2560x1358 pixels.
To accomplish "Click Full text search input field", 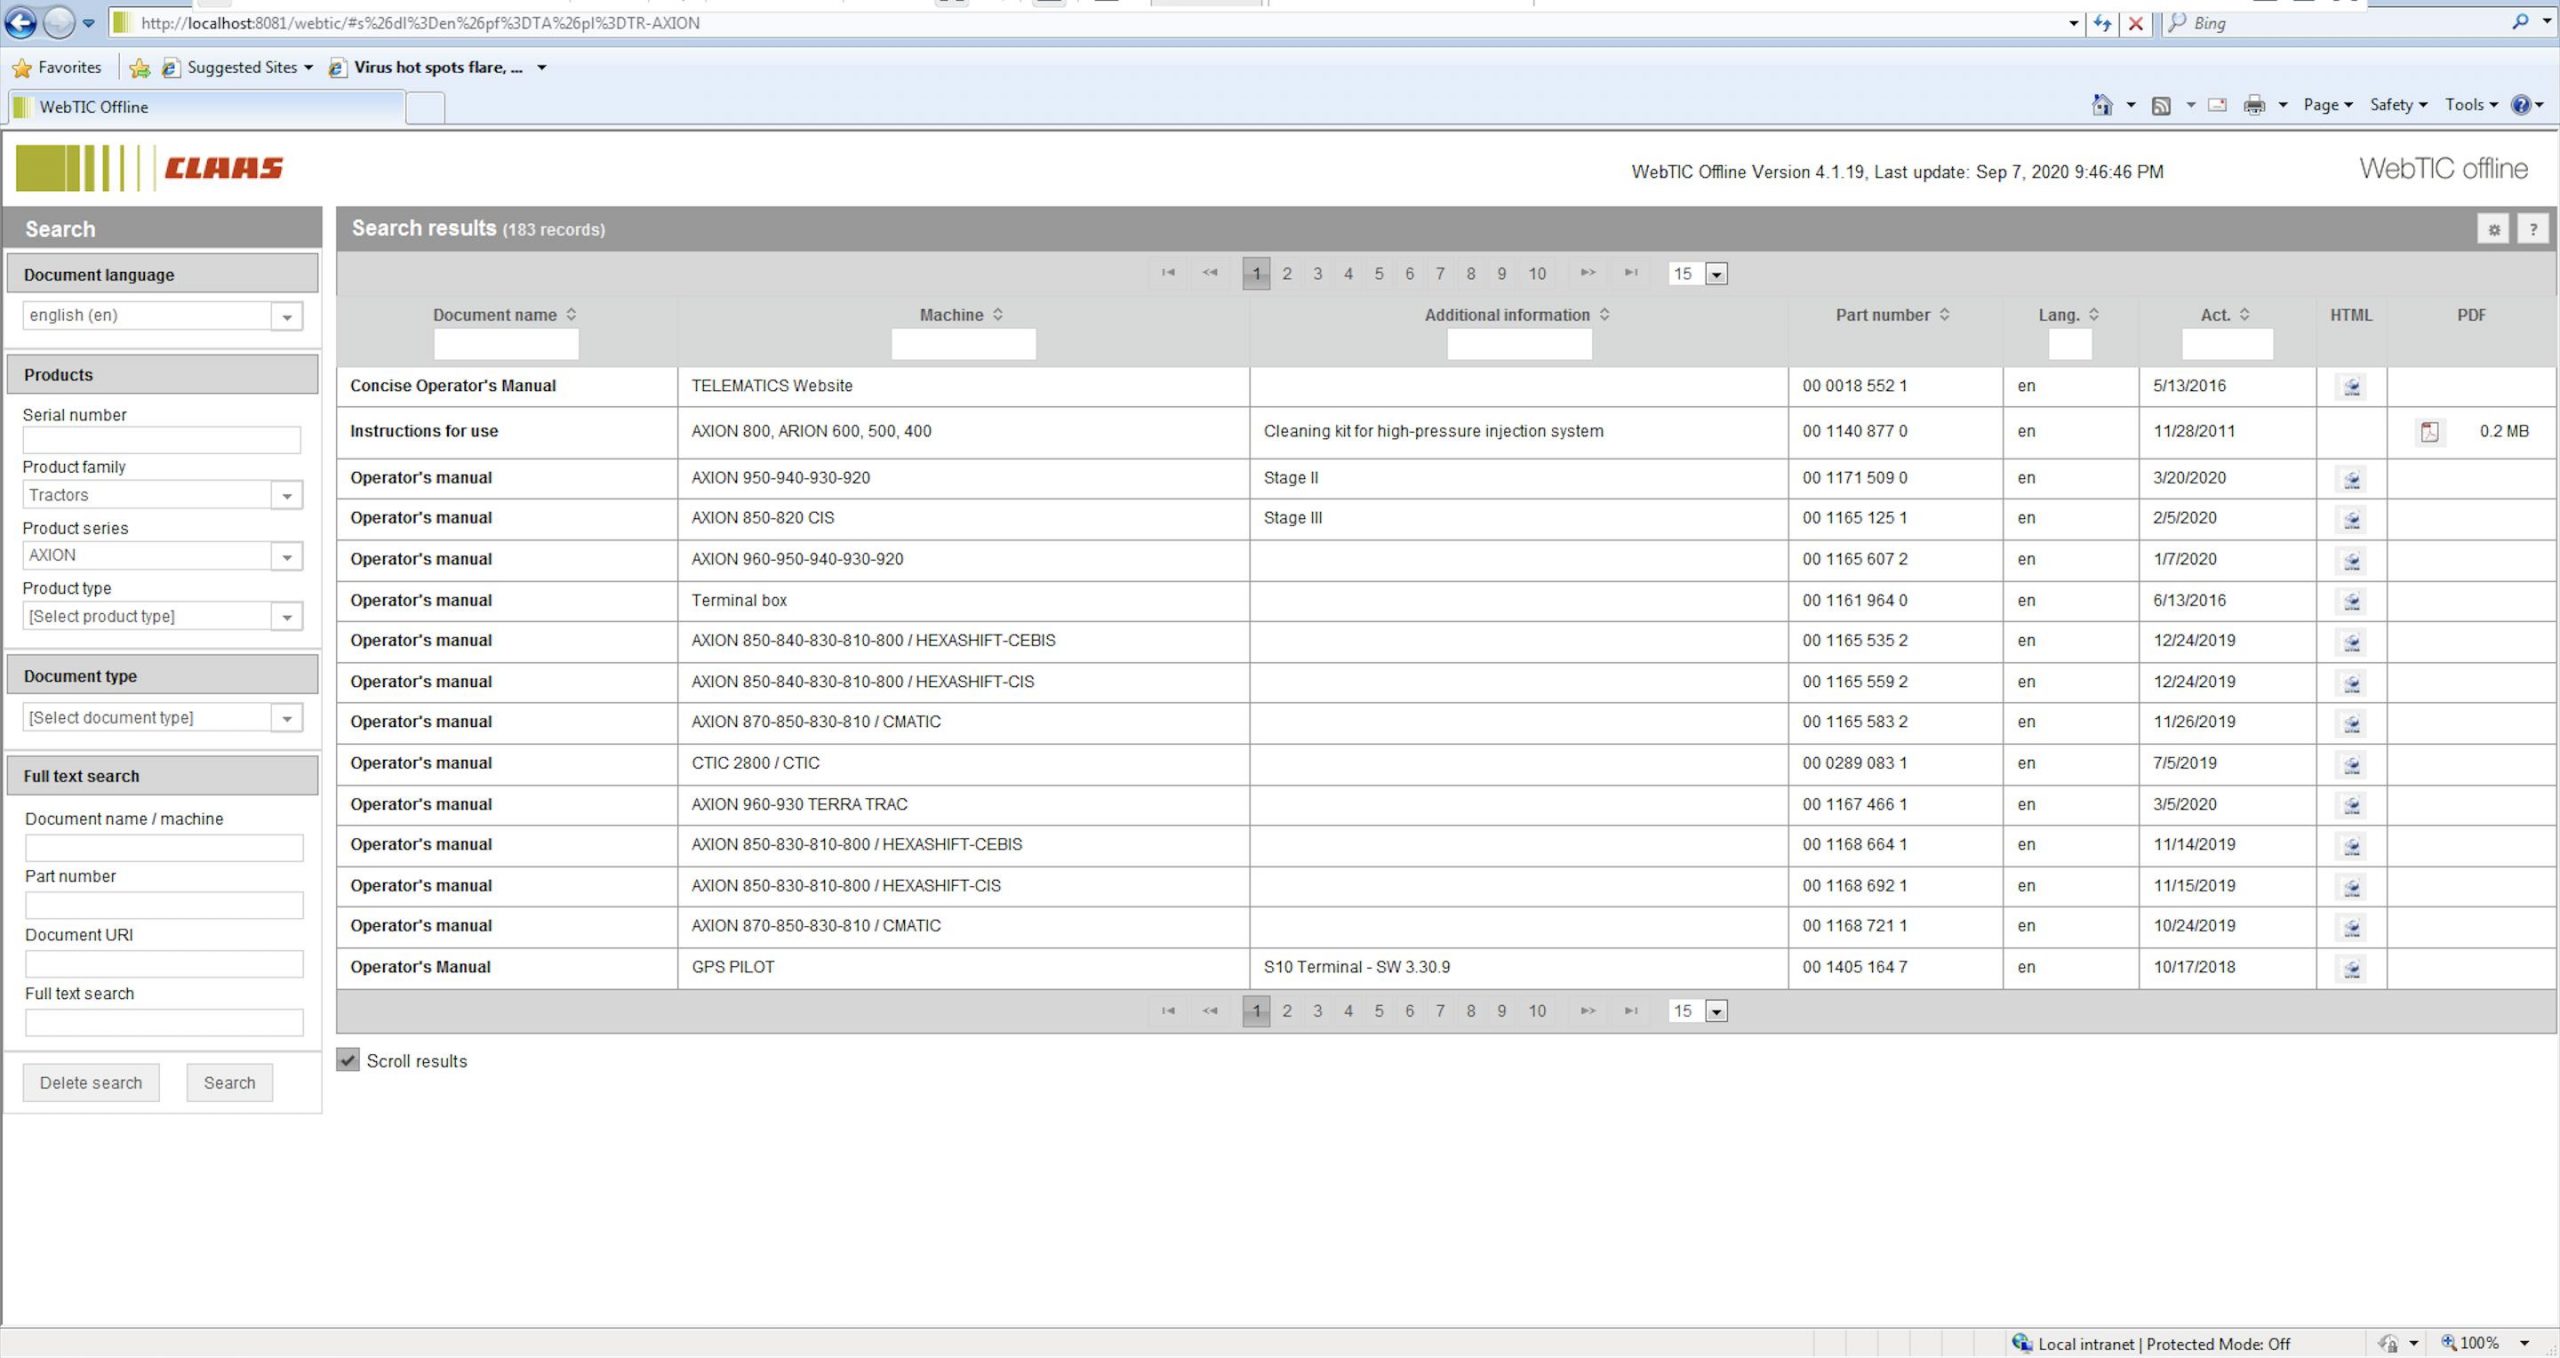I will point(164,1022).
